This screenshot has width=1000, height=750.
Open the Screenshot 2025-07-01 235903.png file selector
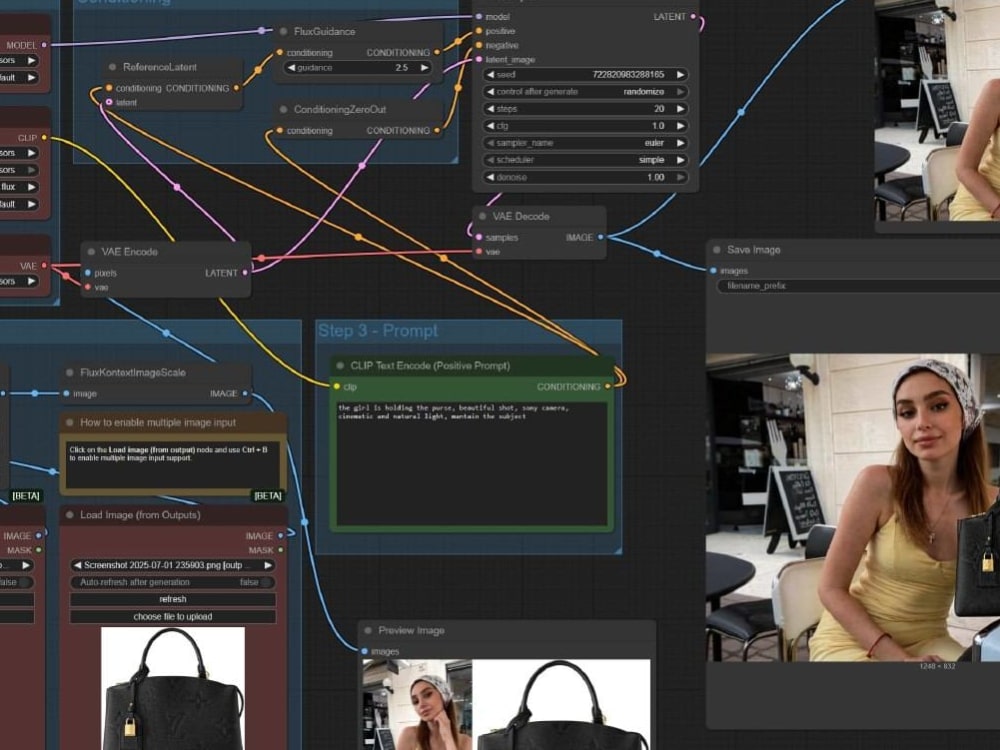tap(172, 565)
